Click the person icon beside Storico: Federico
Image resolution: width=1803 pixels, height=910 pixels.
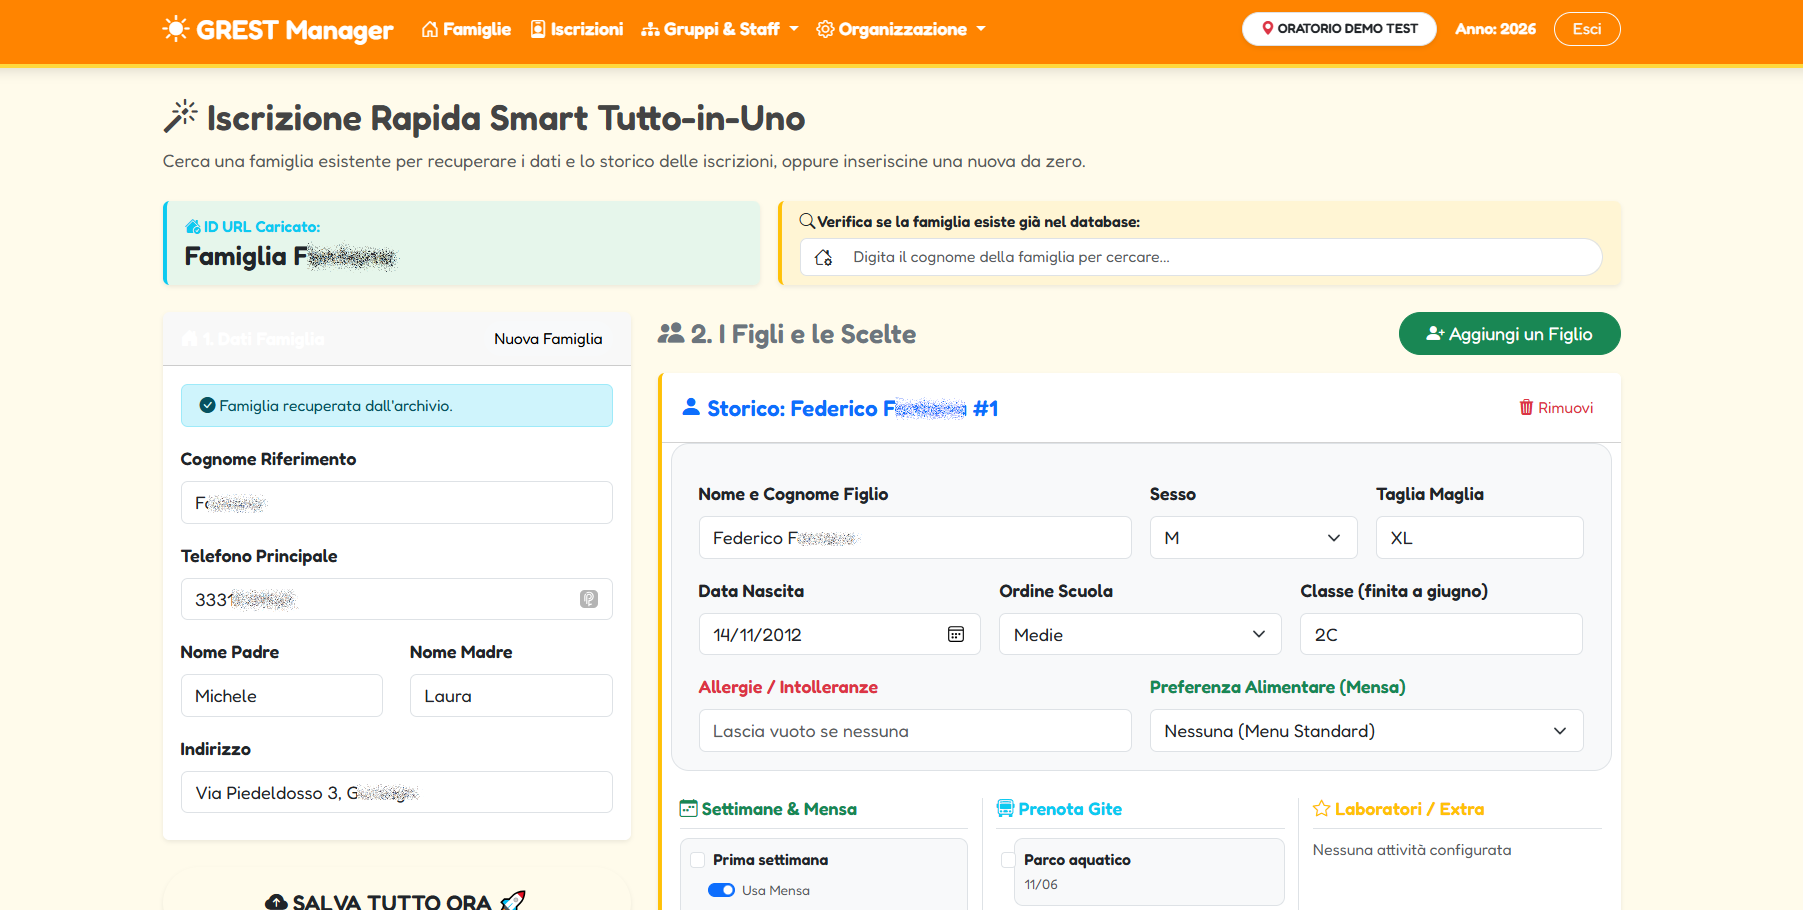point(691,407)
